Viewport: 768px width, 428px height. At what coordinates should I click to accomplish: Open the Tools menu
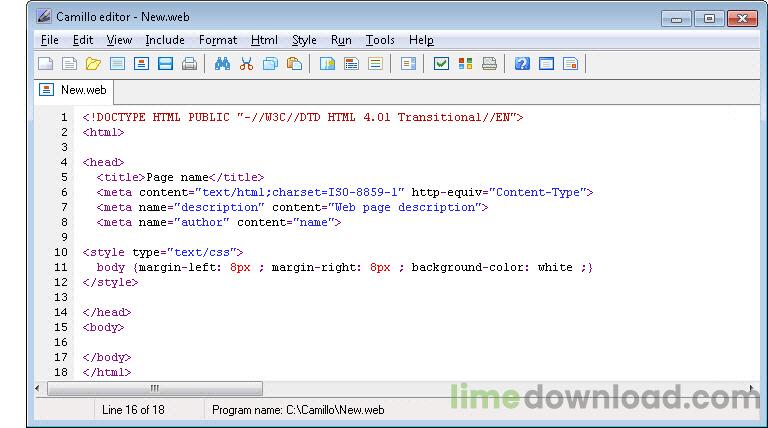[380, 40]
